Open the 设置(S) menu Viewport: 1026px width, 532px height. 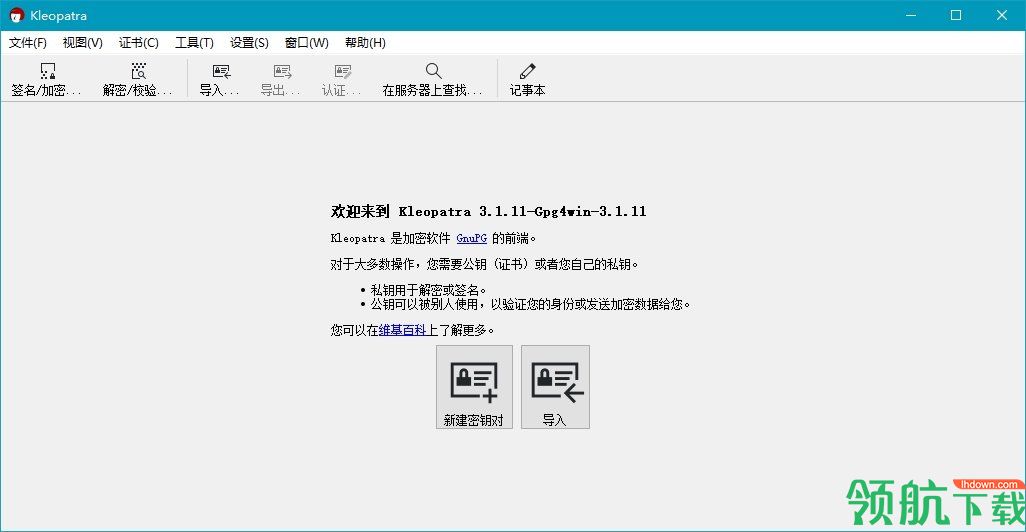249,43
